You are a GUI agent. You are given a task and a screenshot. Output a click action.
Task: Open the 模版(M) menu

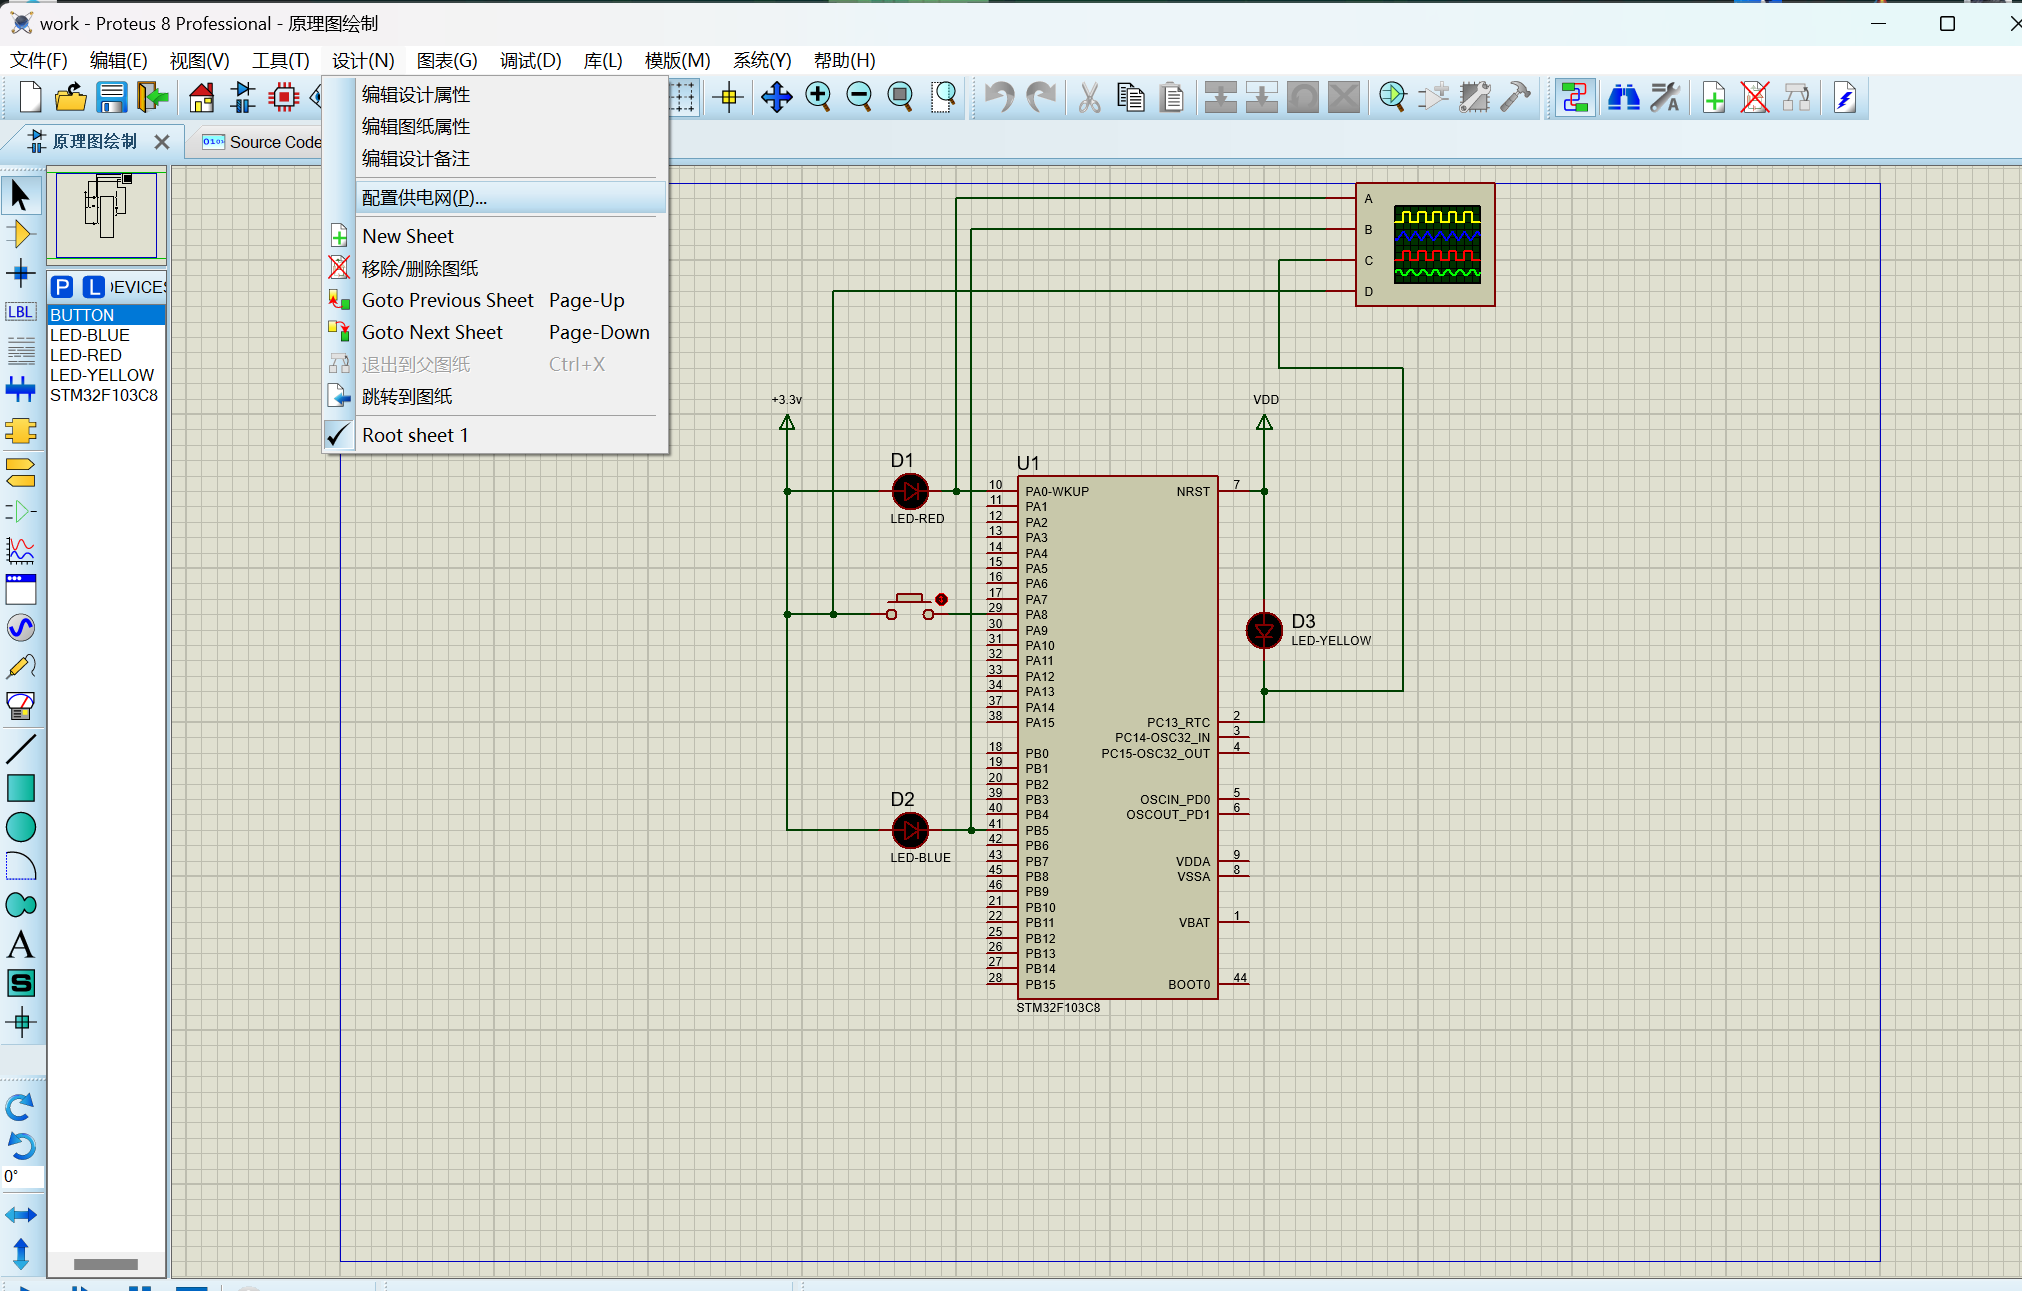677,60
